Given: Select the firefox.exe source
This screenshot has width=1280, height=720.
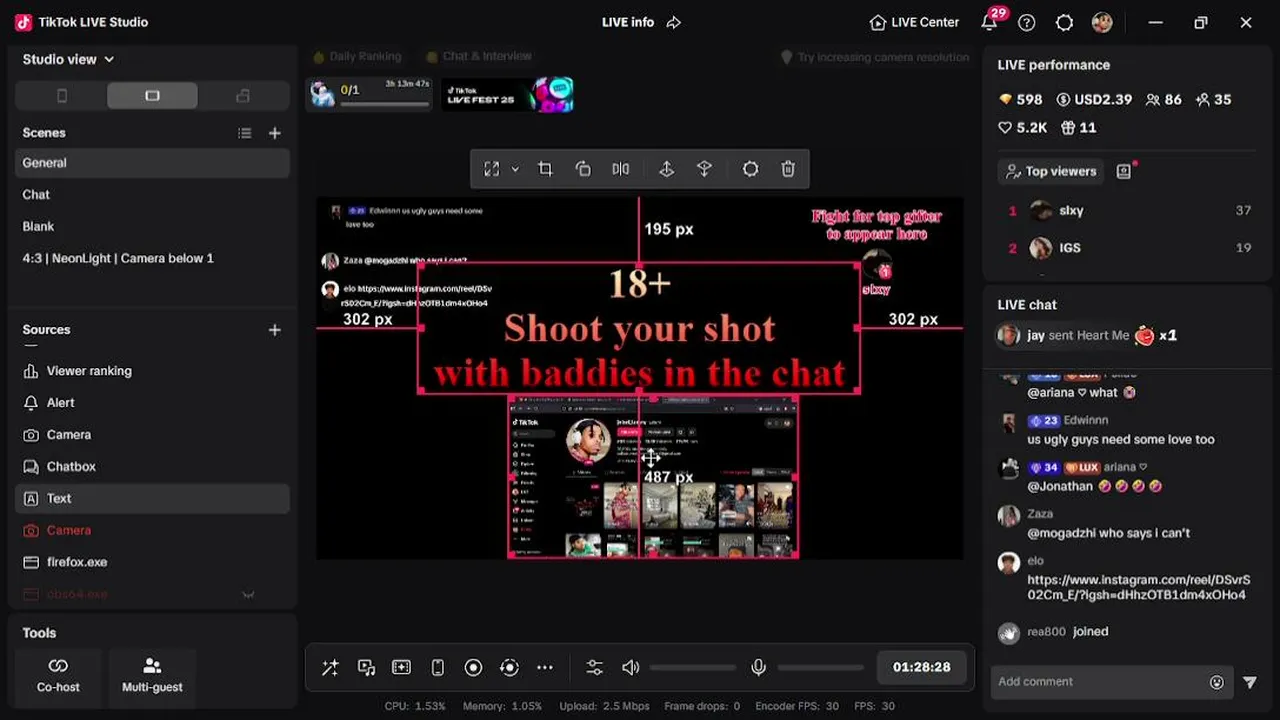Looking at the screenshot, I should click(152, 563).
